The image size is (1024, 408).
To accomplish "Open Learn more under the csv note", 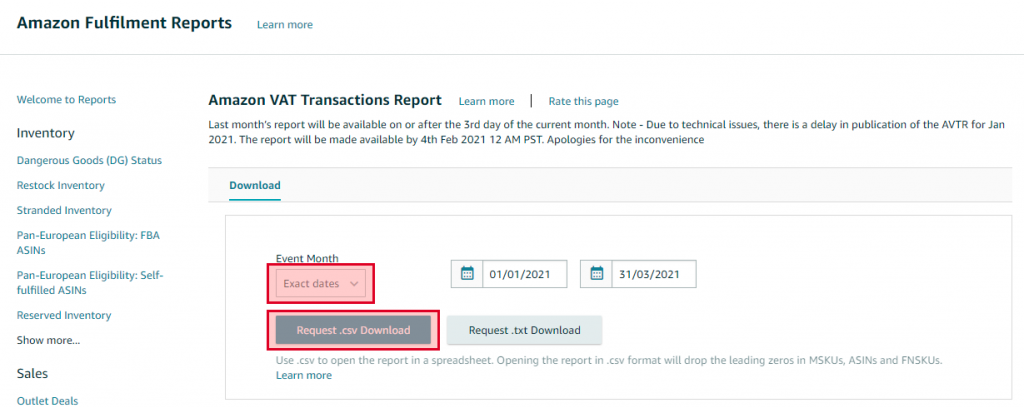I will [x=304, y=375].
